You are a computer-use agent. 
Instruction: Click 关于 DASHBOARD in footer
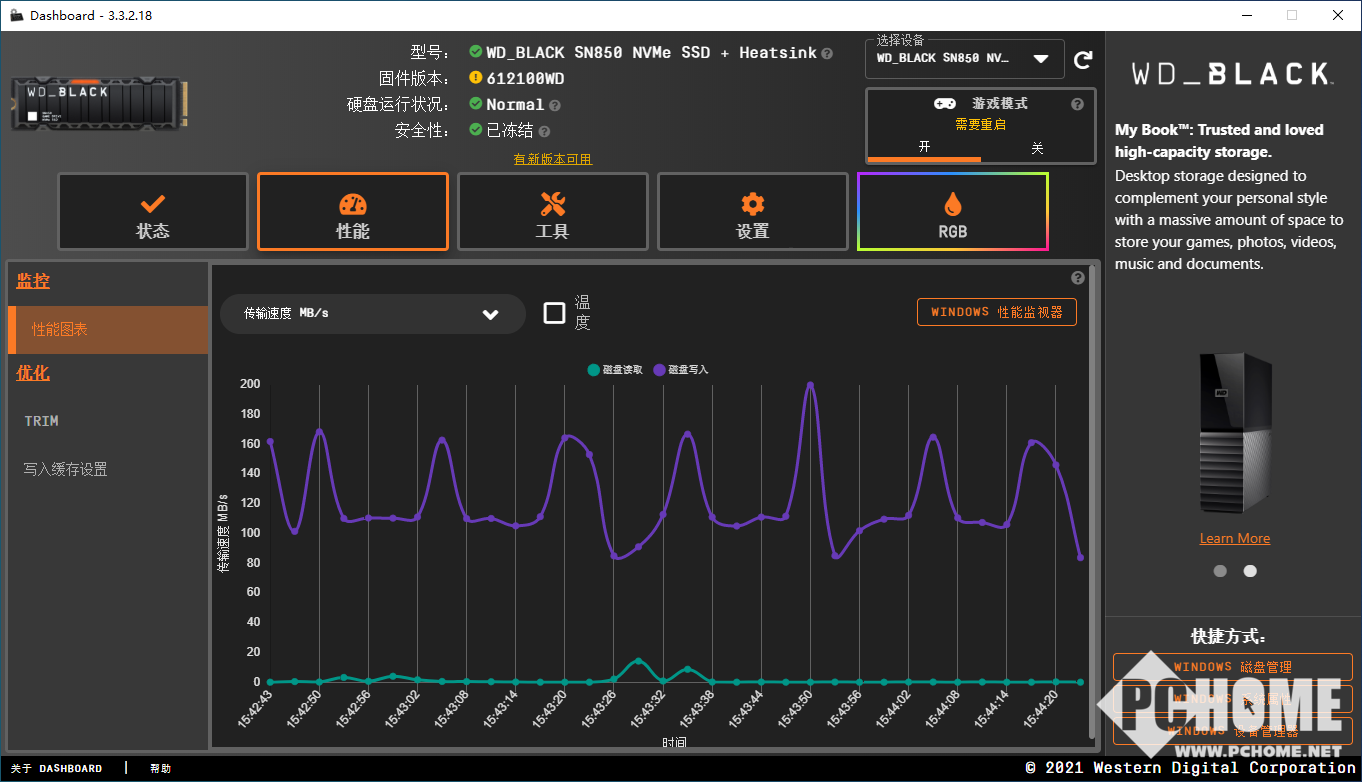pyautogui.click(x=57, y=769)
